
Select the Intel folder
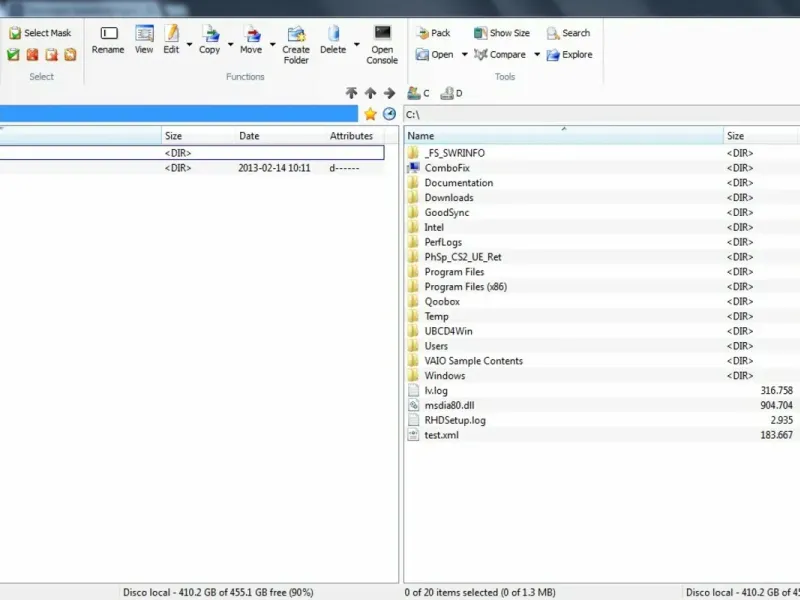pos(434,227)
